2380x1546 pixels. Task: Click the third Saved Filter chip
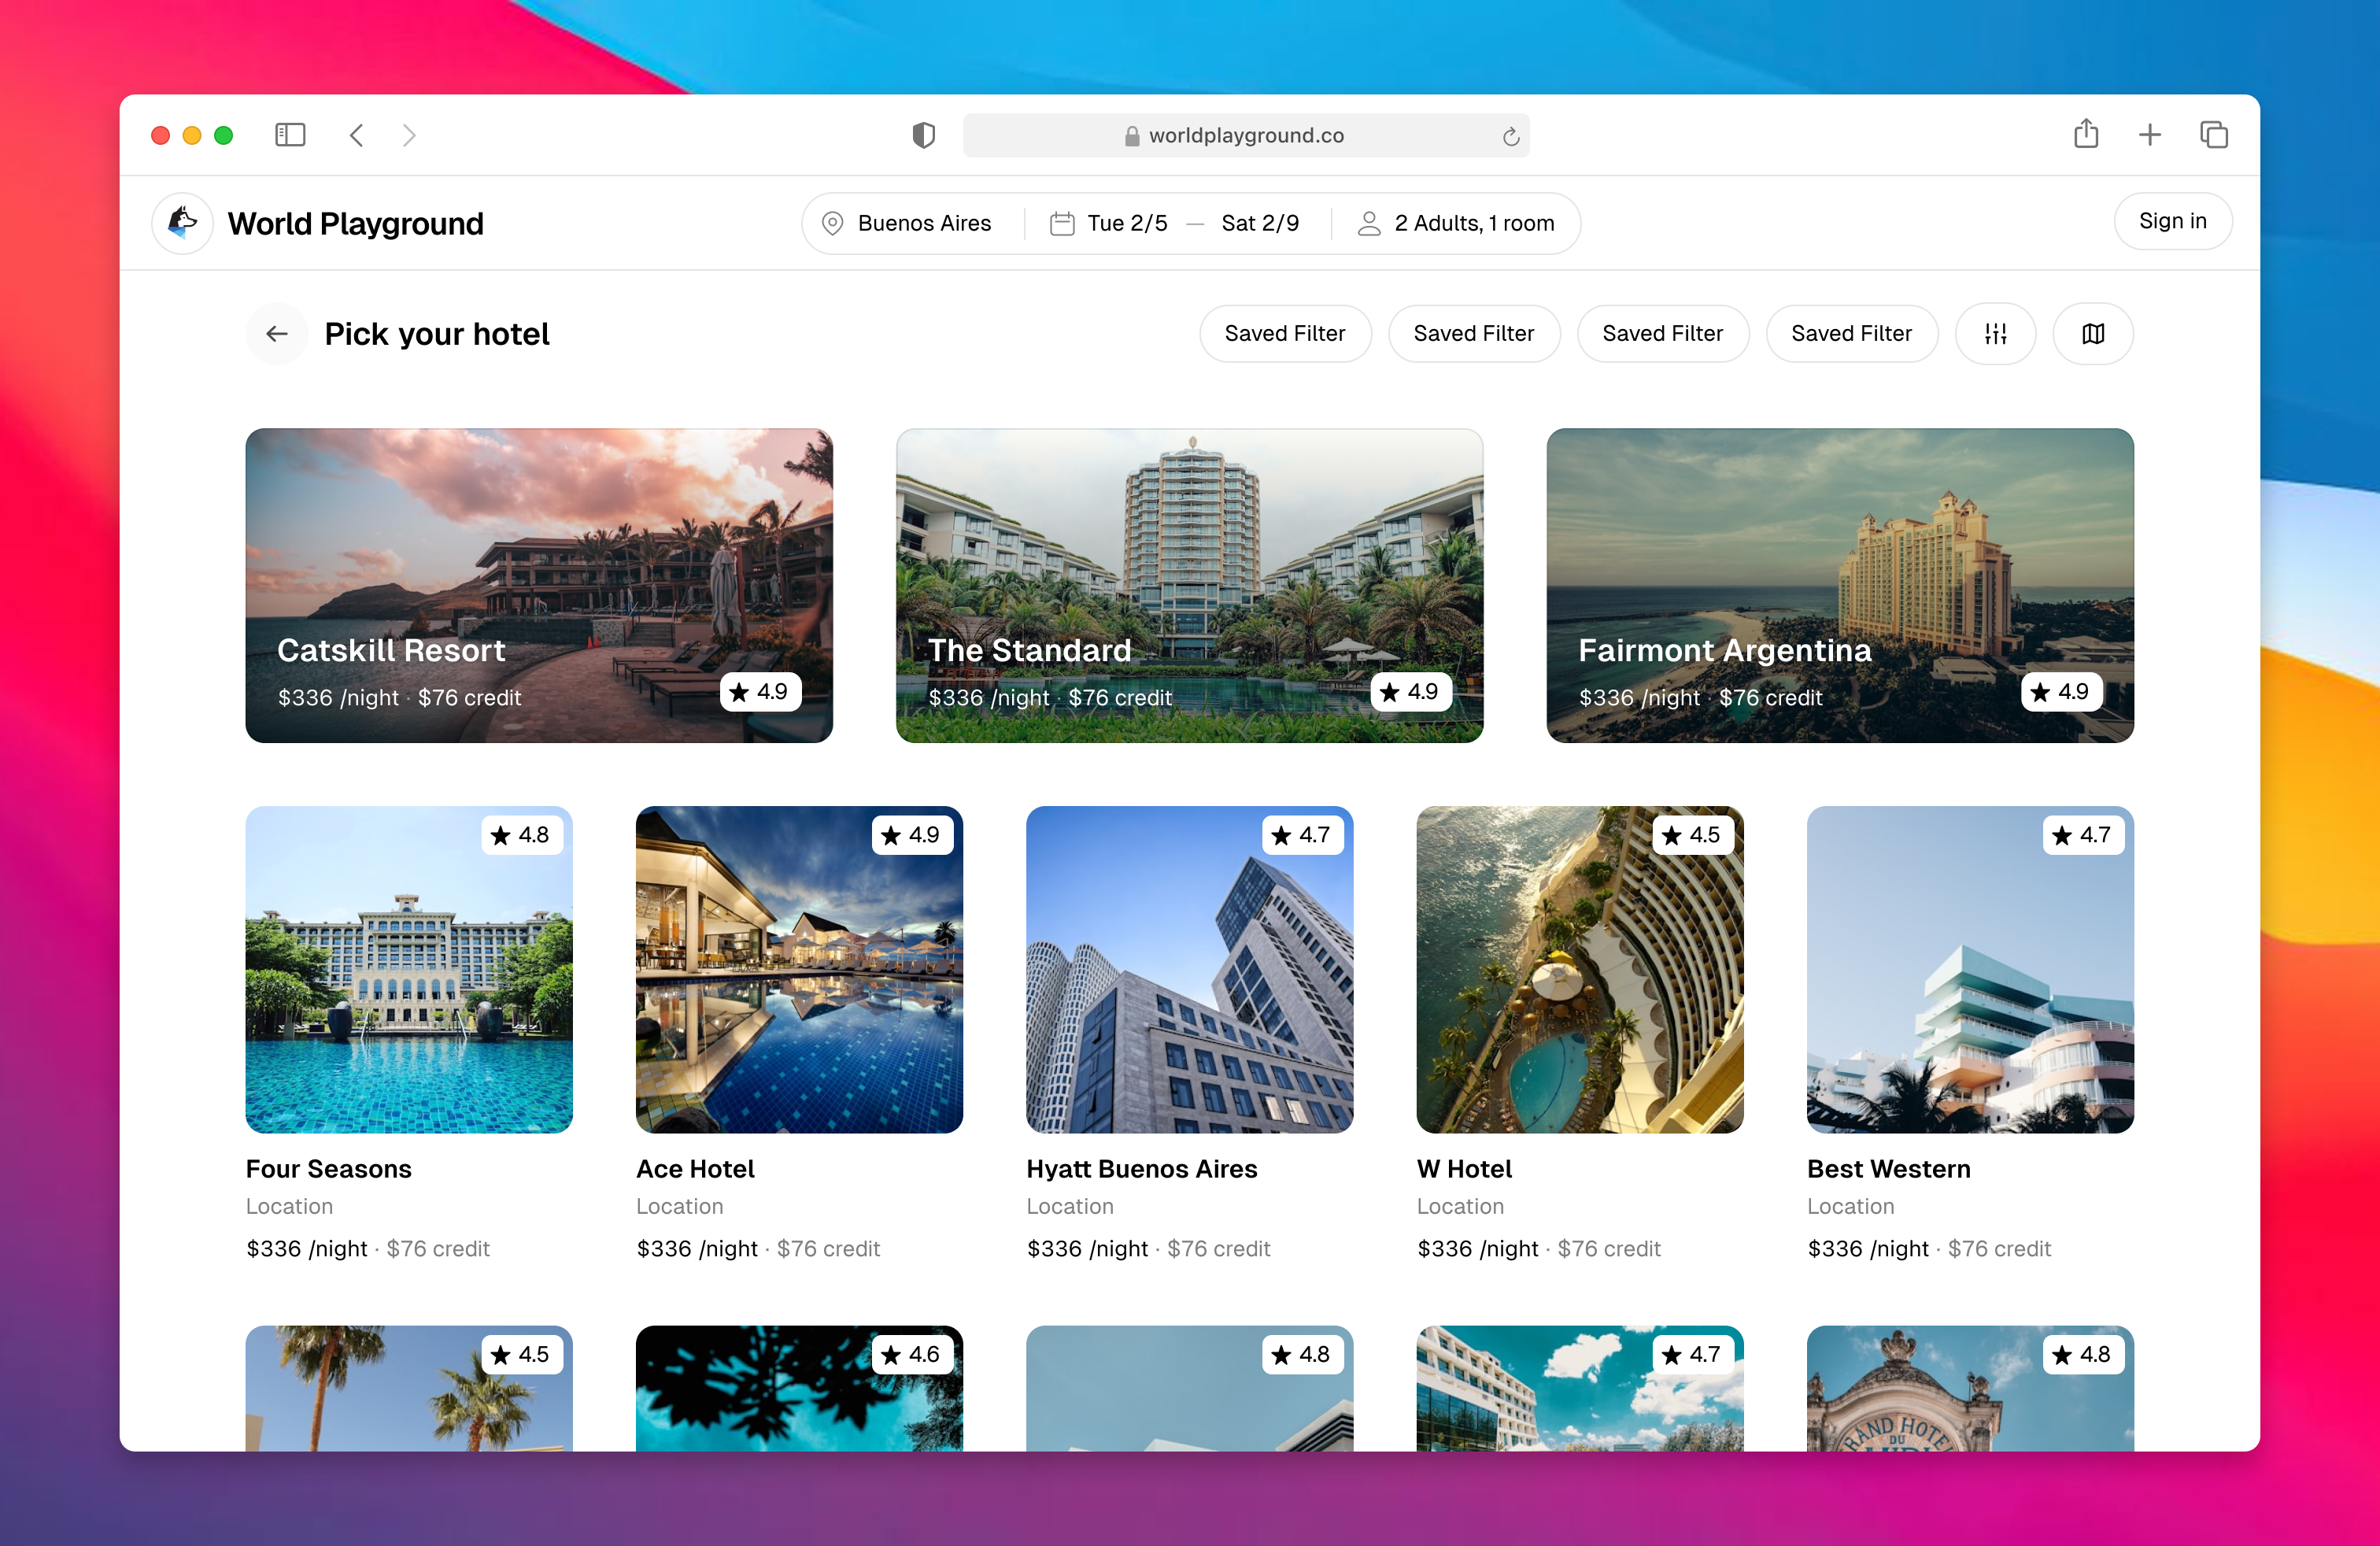tap(1663, 333)
